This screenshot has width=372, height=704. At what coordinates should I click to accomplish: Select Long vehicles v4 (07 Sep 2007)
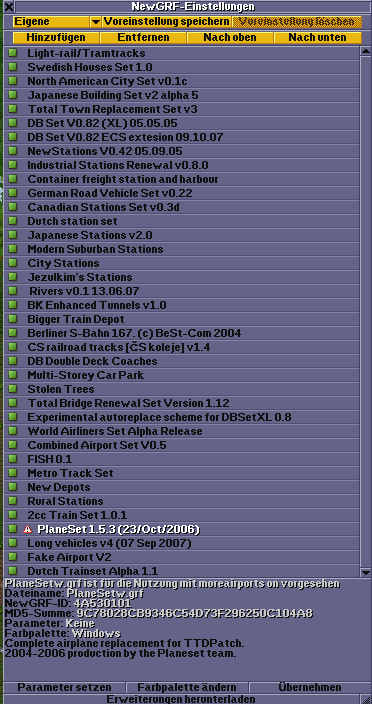pos(181,543)
